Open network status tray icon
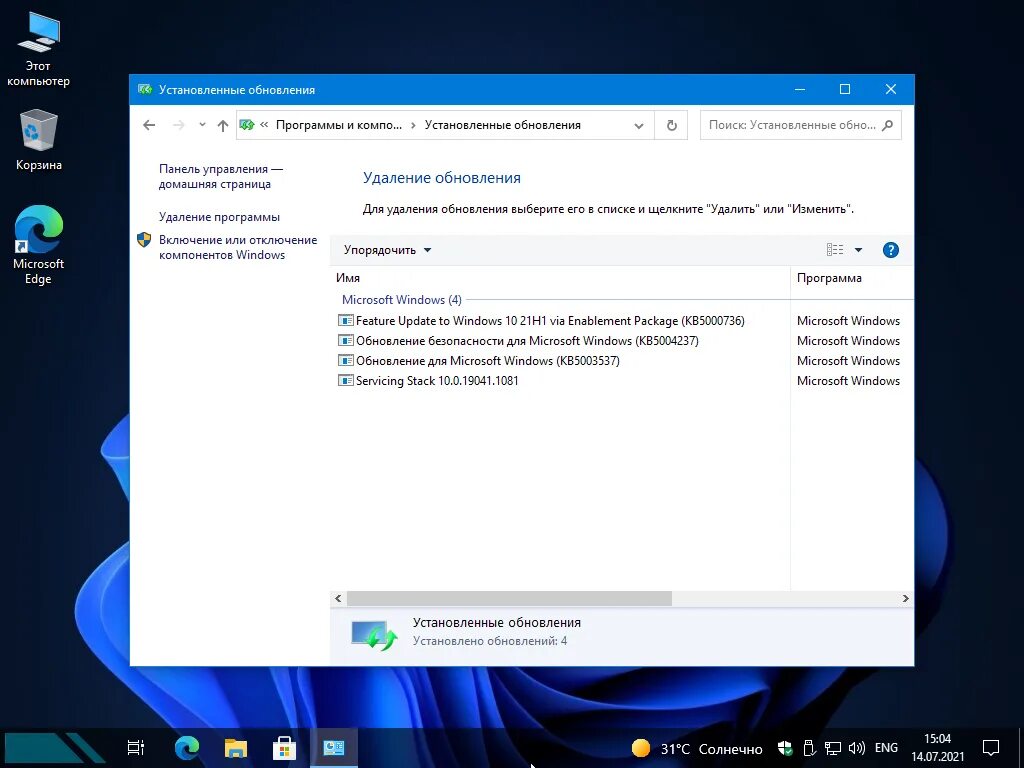Viewport: 1024px width, 768px height. pos(832,748)
